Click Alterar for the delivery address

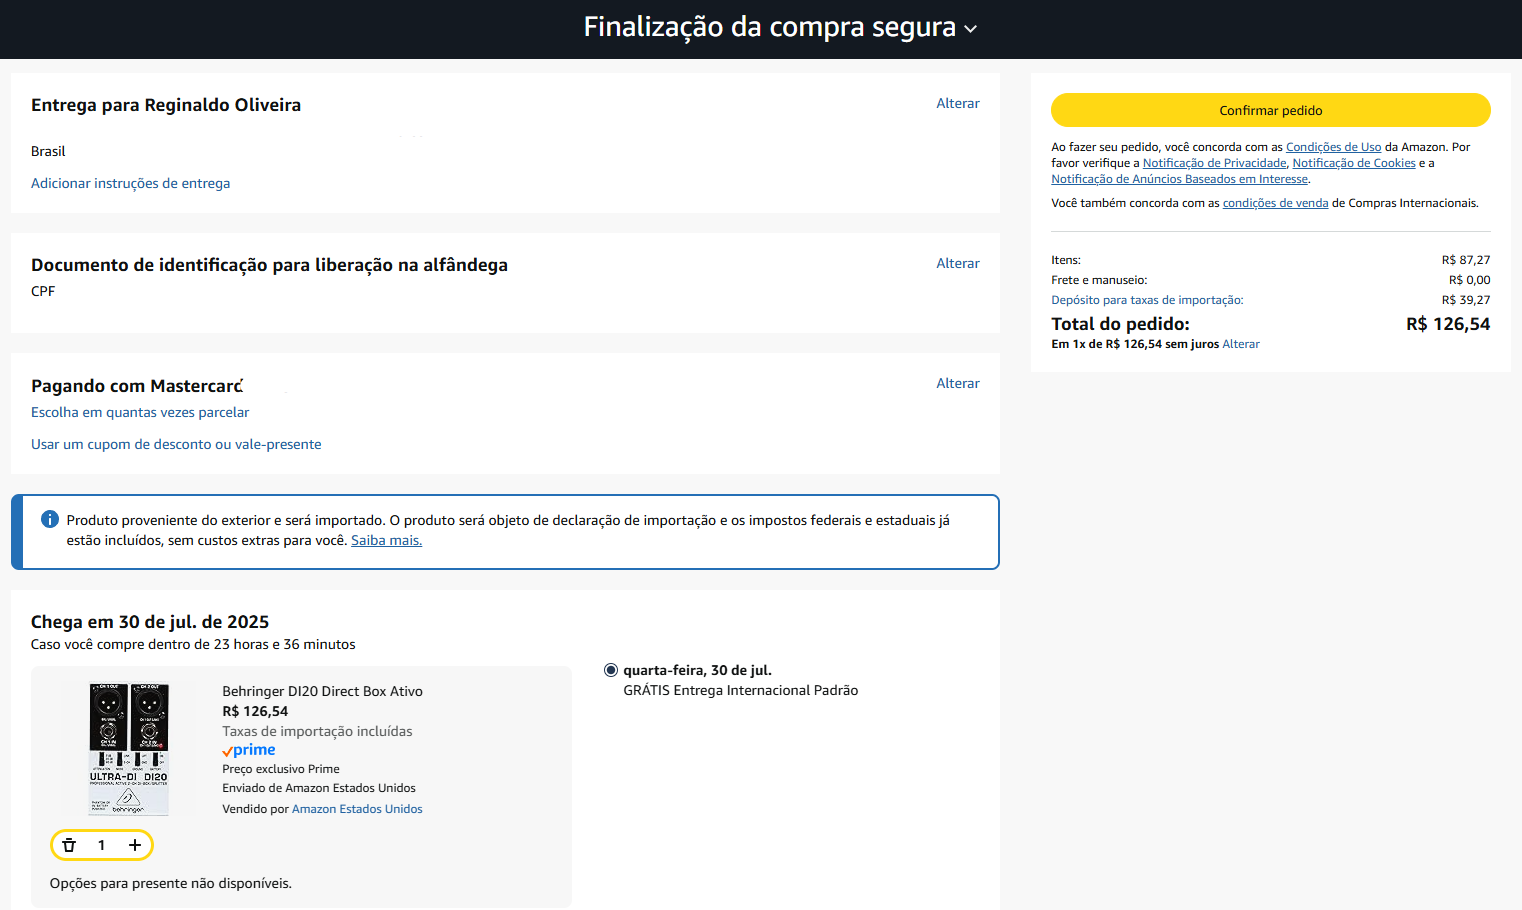[x=957, y=103]
